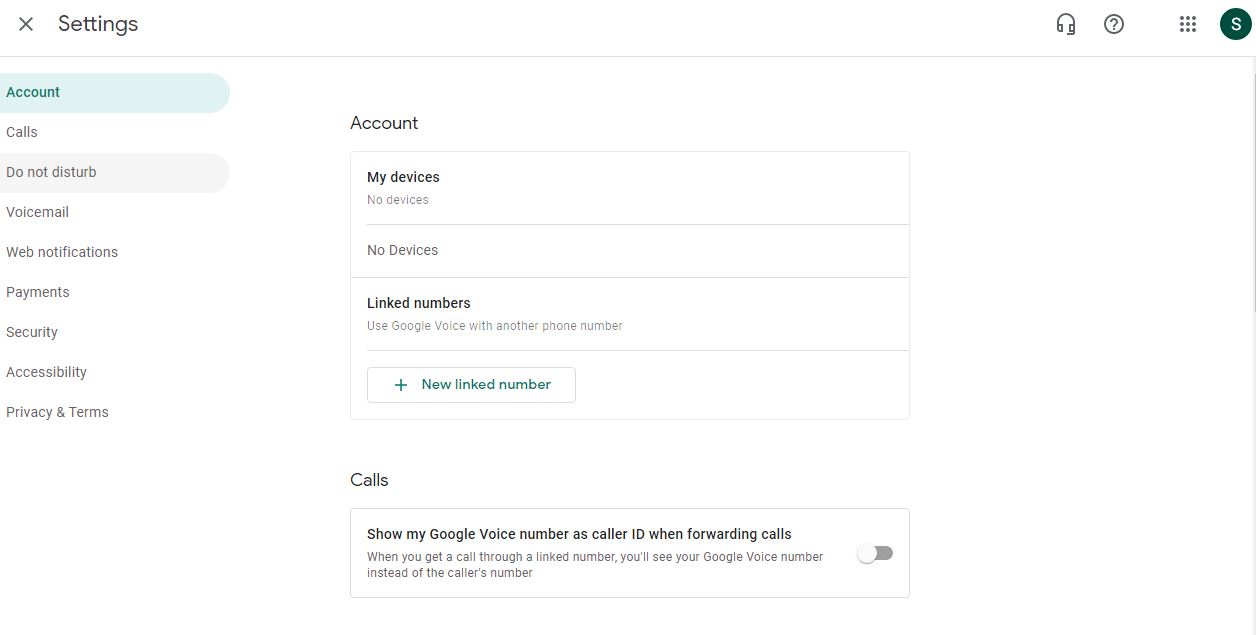Image resolution: width=1256 pixels, height=635 pixels.
Task: Click the New linked number button
Action: [x=471, y=385]
